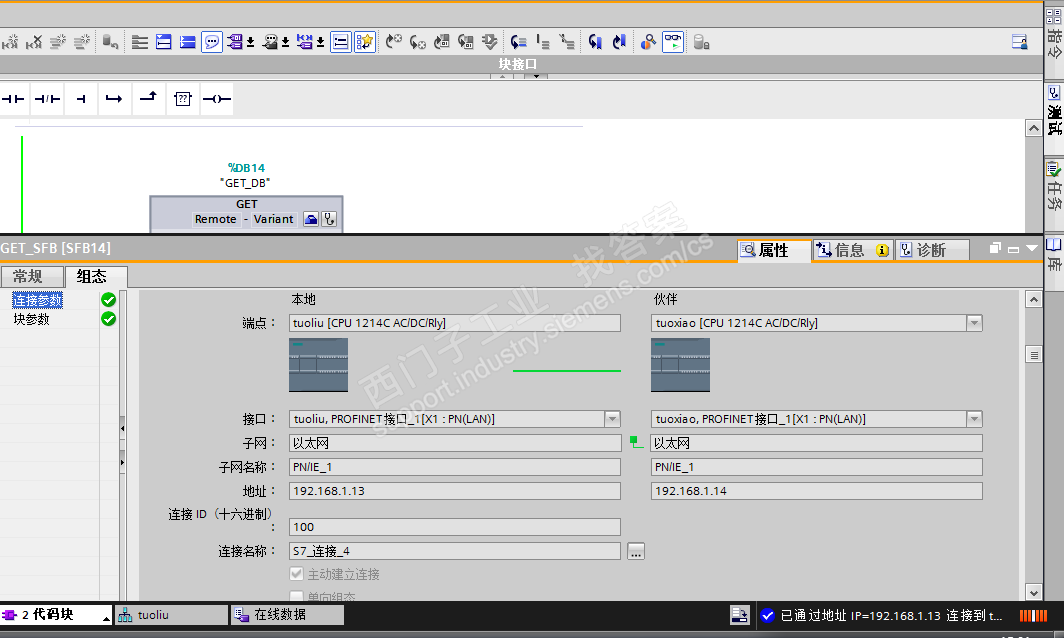
Task: Click the connection name field S7_连接_4
Action: [x=455, y=551]
